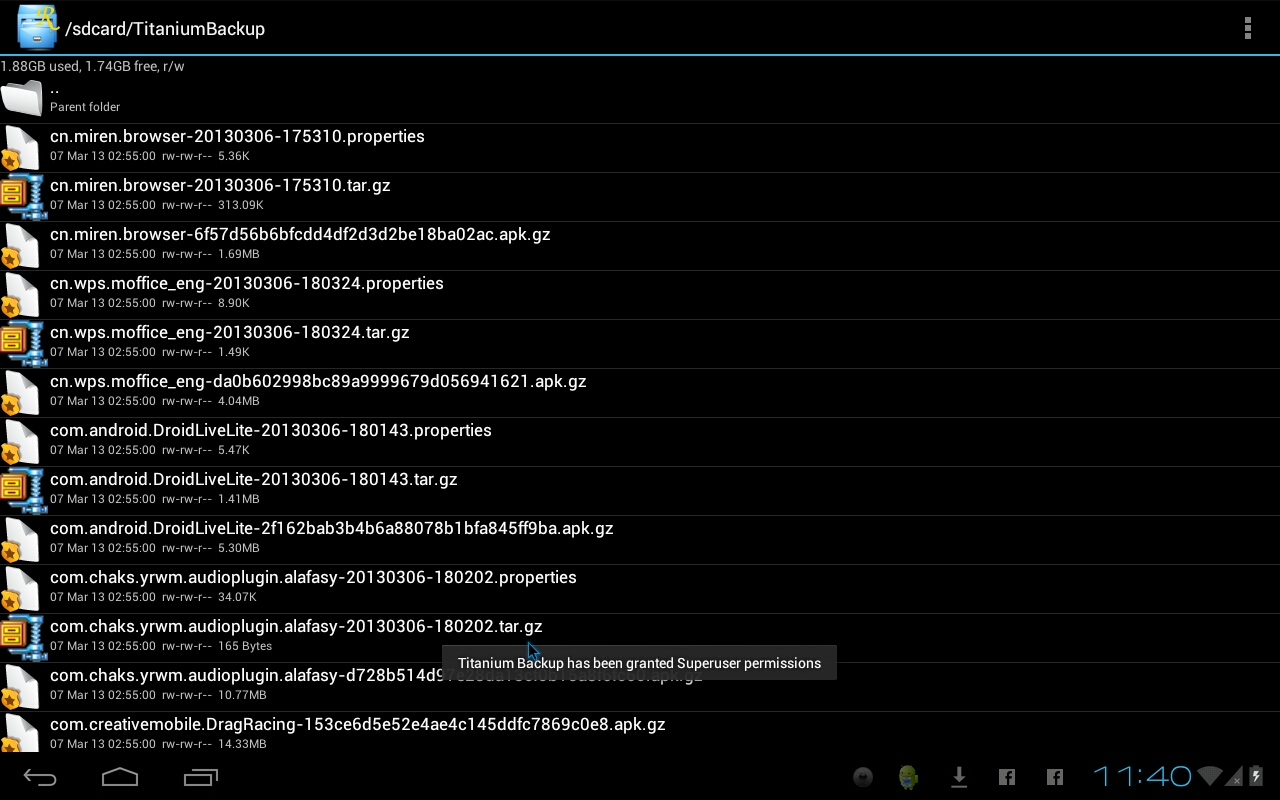The height and width of the screenshot is (800, 1280).
Task: Open cn.miren.browser-6f57d56b6bfcdd4df2d3d2be18ba02ac.apk.gz file name
Action: pos(300,234)
